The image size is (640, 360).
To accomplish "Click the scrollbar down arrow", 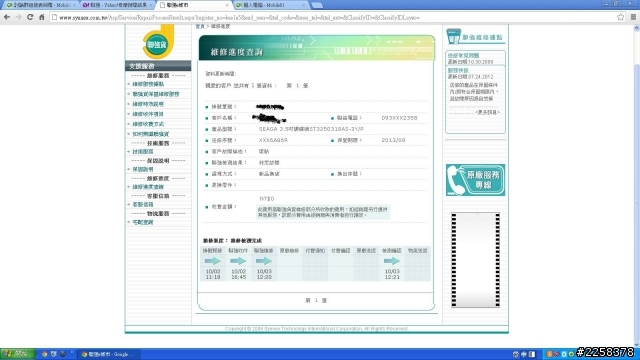I will click(636, 344).
